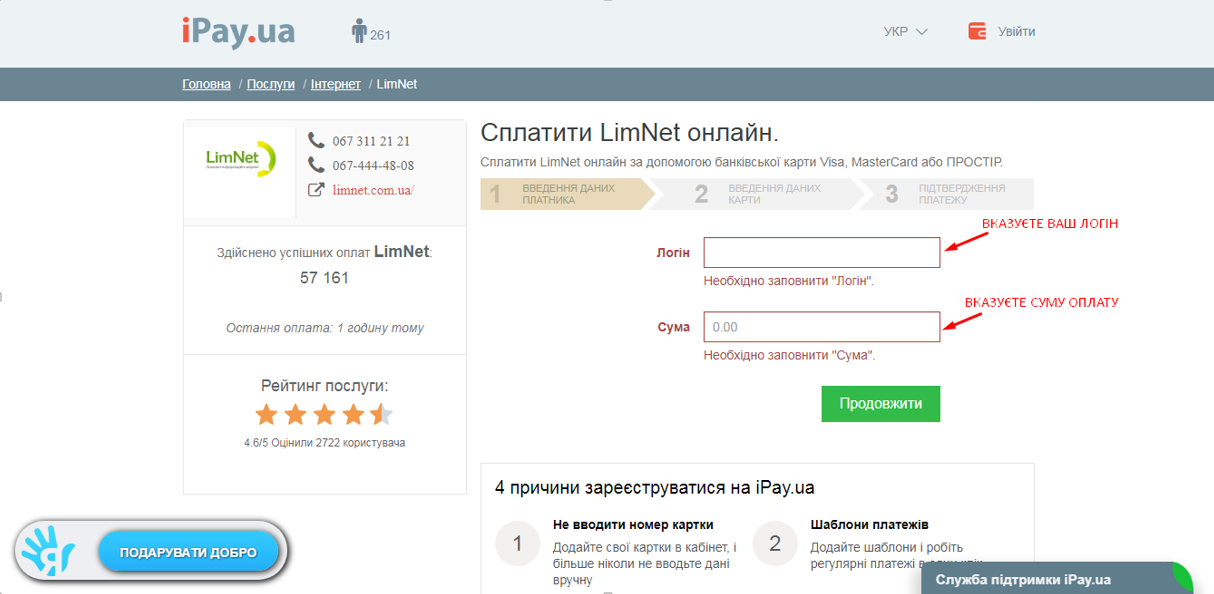1214x594 pixels.
Task: Click the heading Шаблони платежів
Action: (869, 524)
